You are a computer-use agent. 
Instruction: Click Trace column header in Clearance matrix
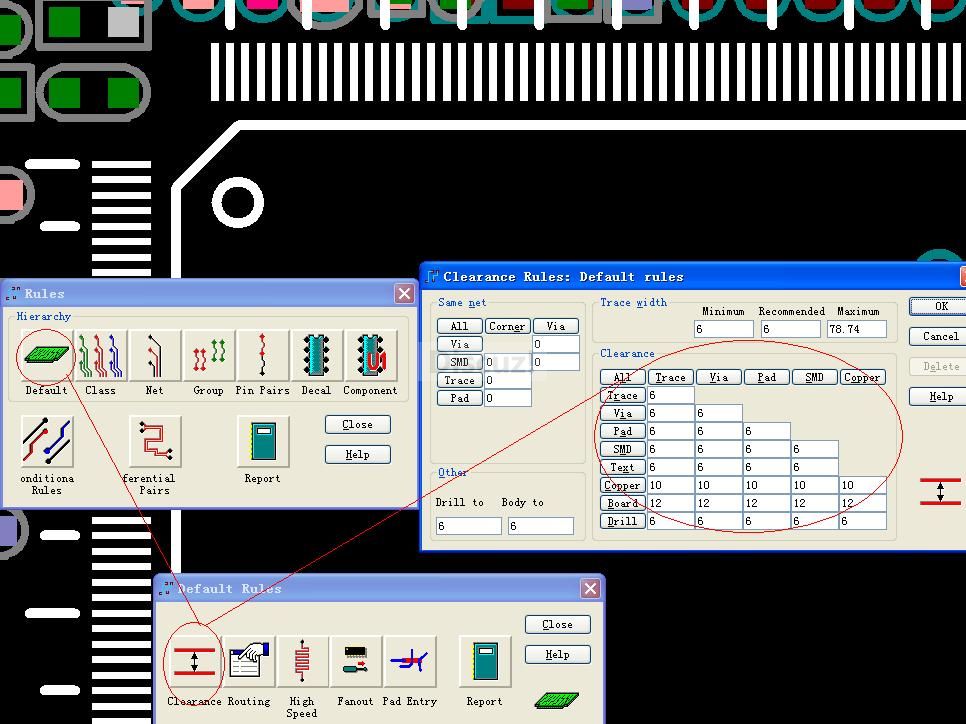(671, 377)
